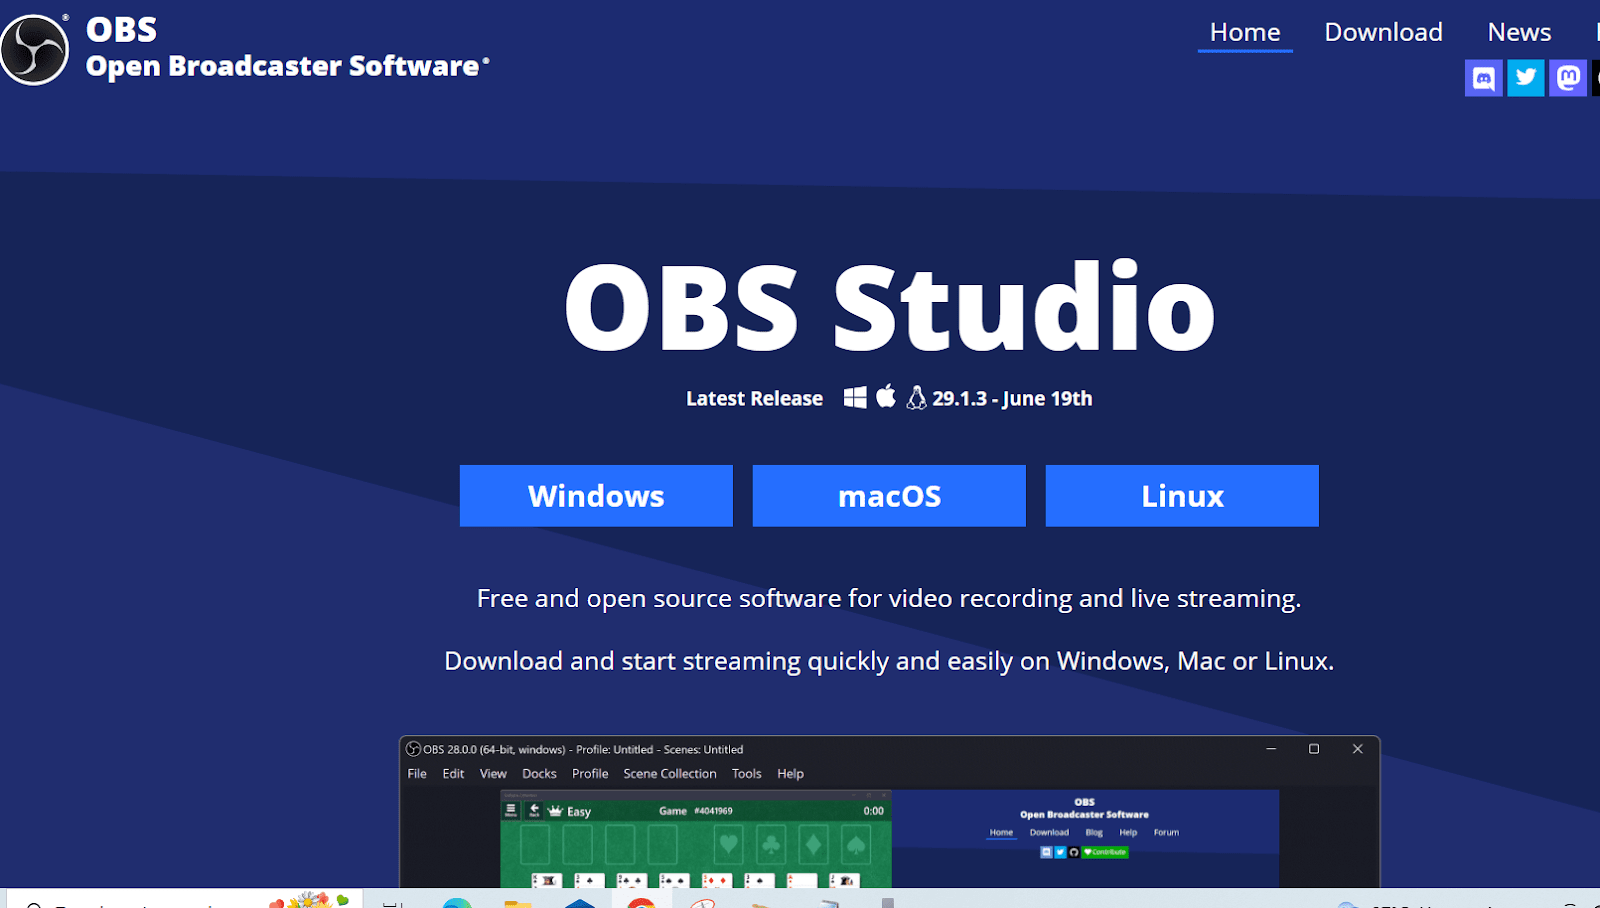The width and height of the screenshot is (1600, 908).
Task: Open View menu in the OBS preview screenshot
Action: pyautogui.click(x=493, y=774)
